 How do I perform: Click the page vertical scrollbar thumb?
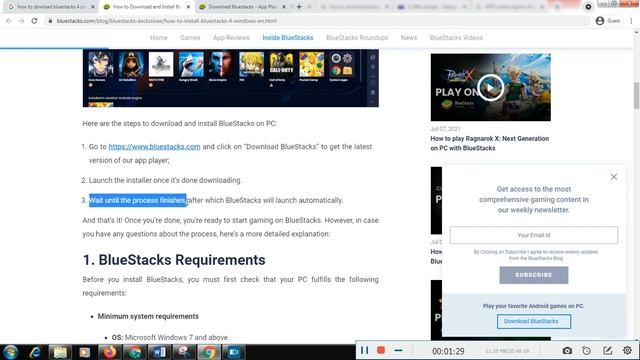pyautogui.click(x=636, y=95)
